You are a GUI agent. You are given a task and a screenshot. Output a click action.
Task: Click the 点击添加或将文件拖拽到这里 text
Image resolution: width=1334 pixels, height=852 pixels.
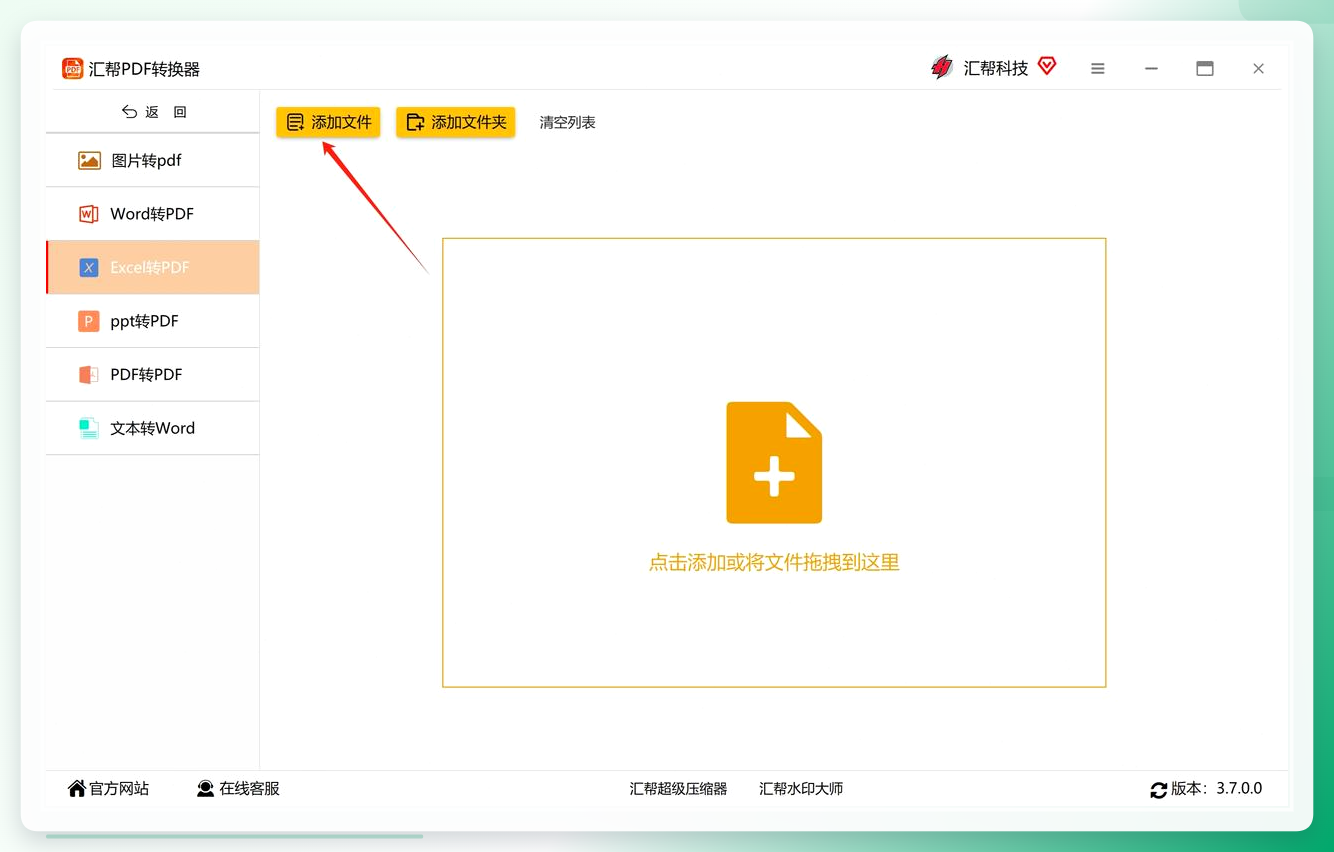(x=774, y=563)
